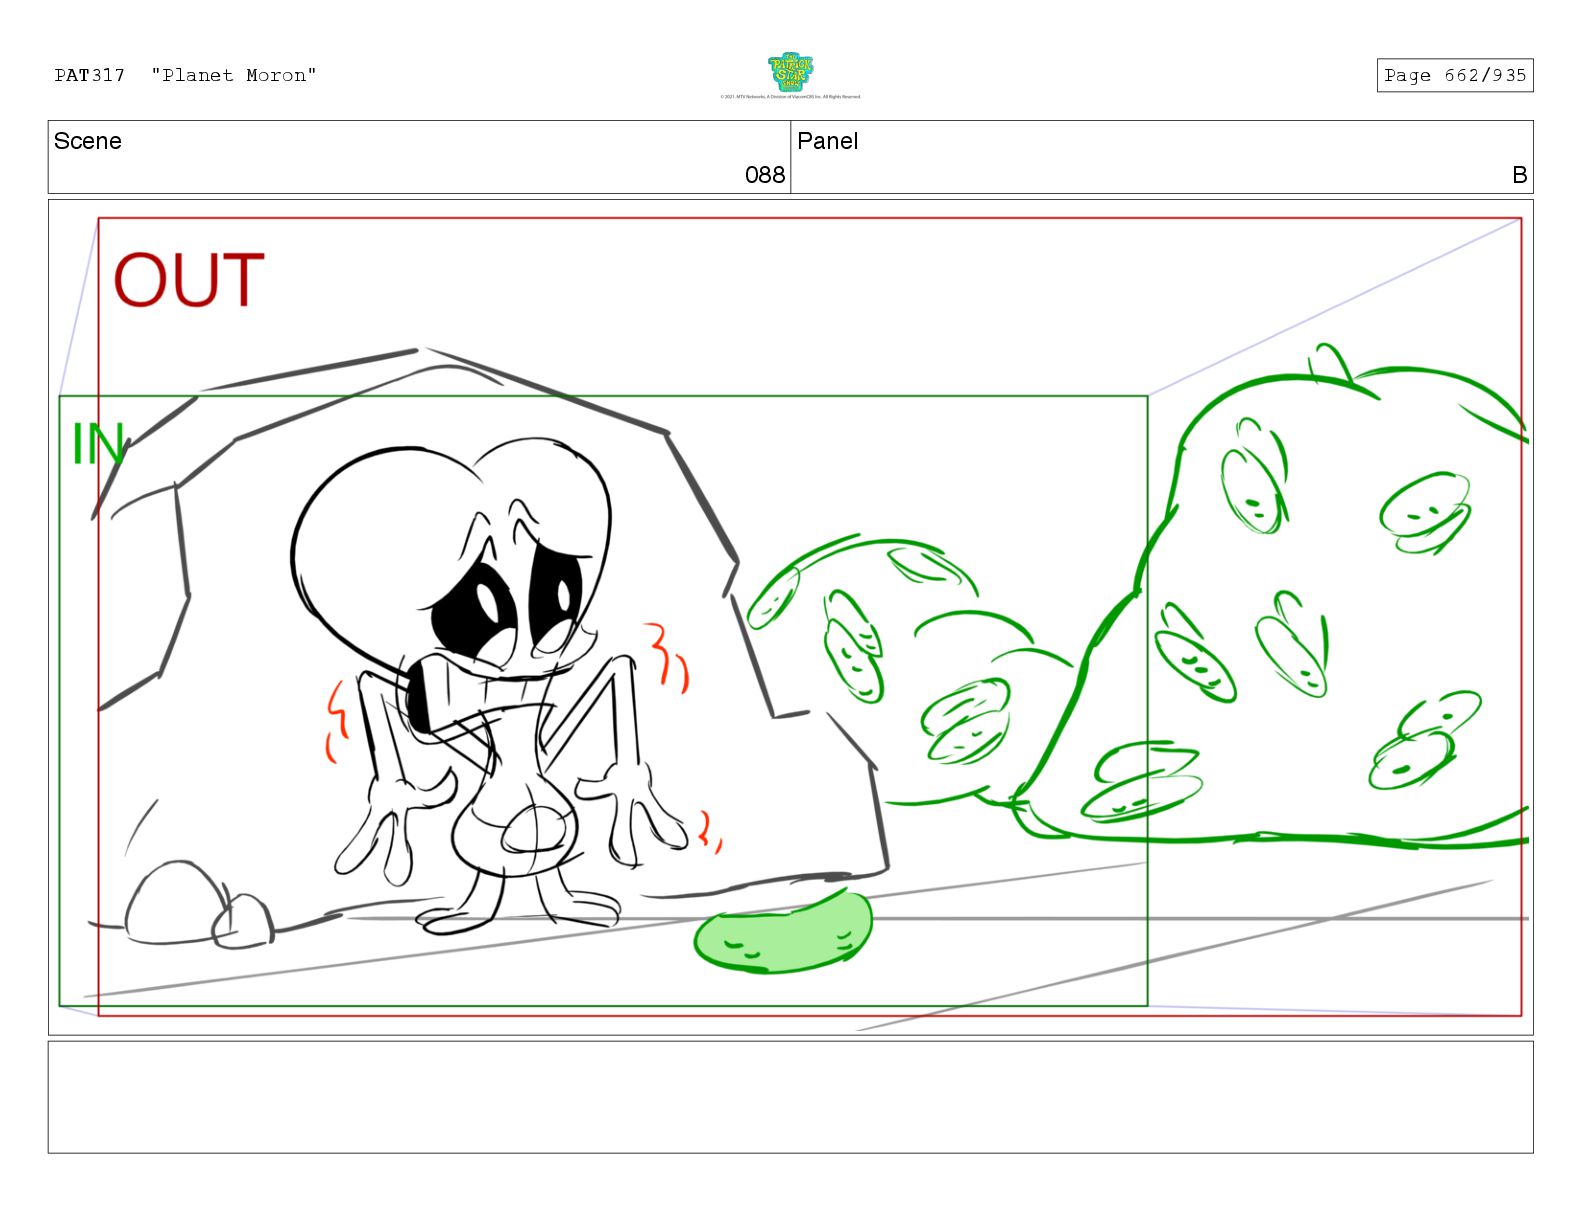Click the alien character's heart-shaped head
The image size is (1582, 1225).
pyautogui.click(x=450, y=560)
